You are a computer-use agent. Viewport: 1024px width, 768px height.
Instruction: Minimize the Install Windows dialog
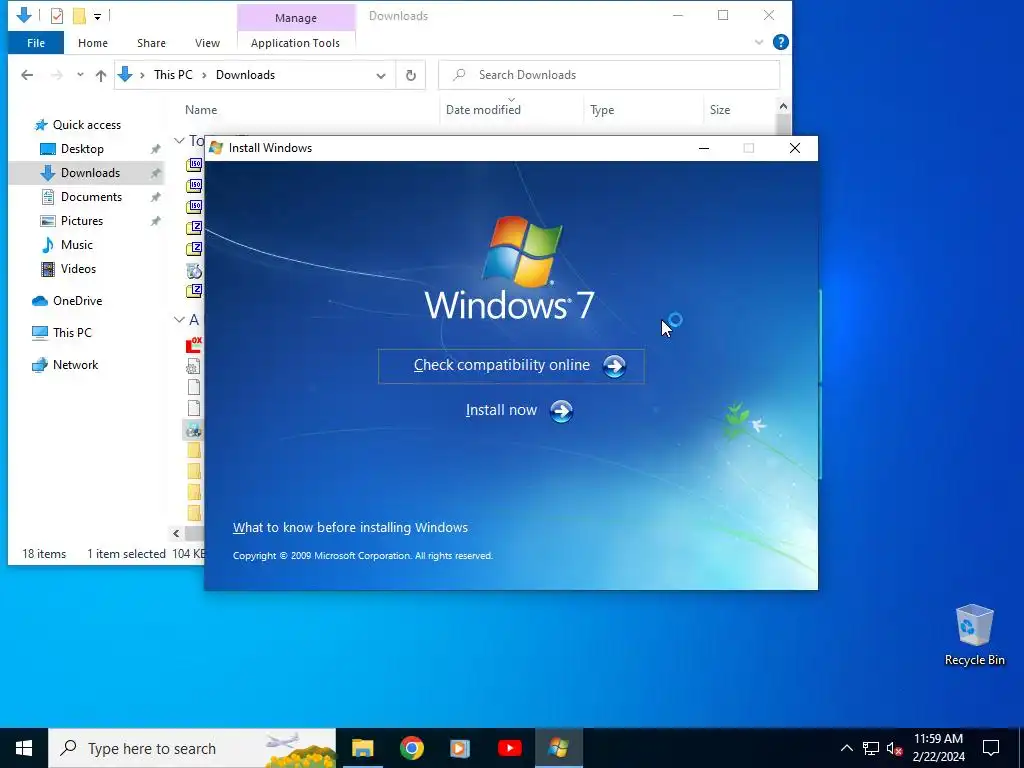click(x=704, y=148)
